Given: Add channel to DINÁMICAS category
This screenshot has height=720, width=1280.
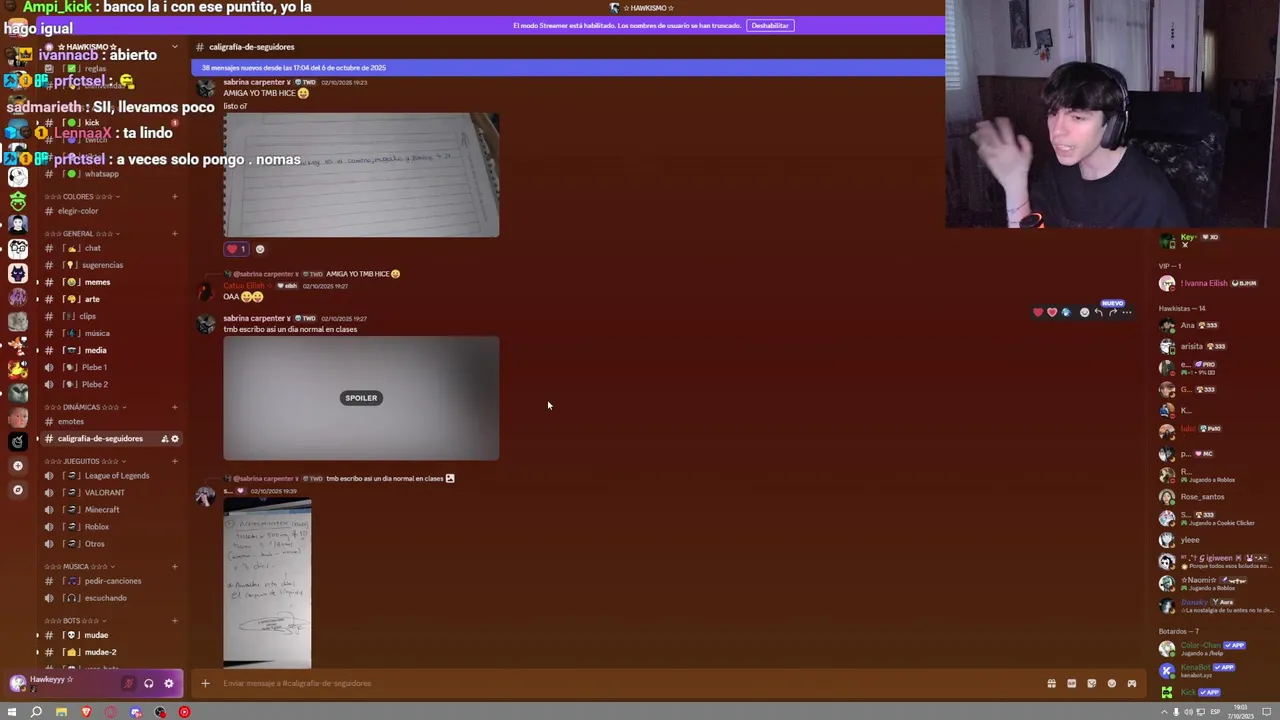Looking at the screenshot, I should pyautogui.click(x=175, y=408).
